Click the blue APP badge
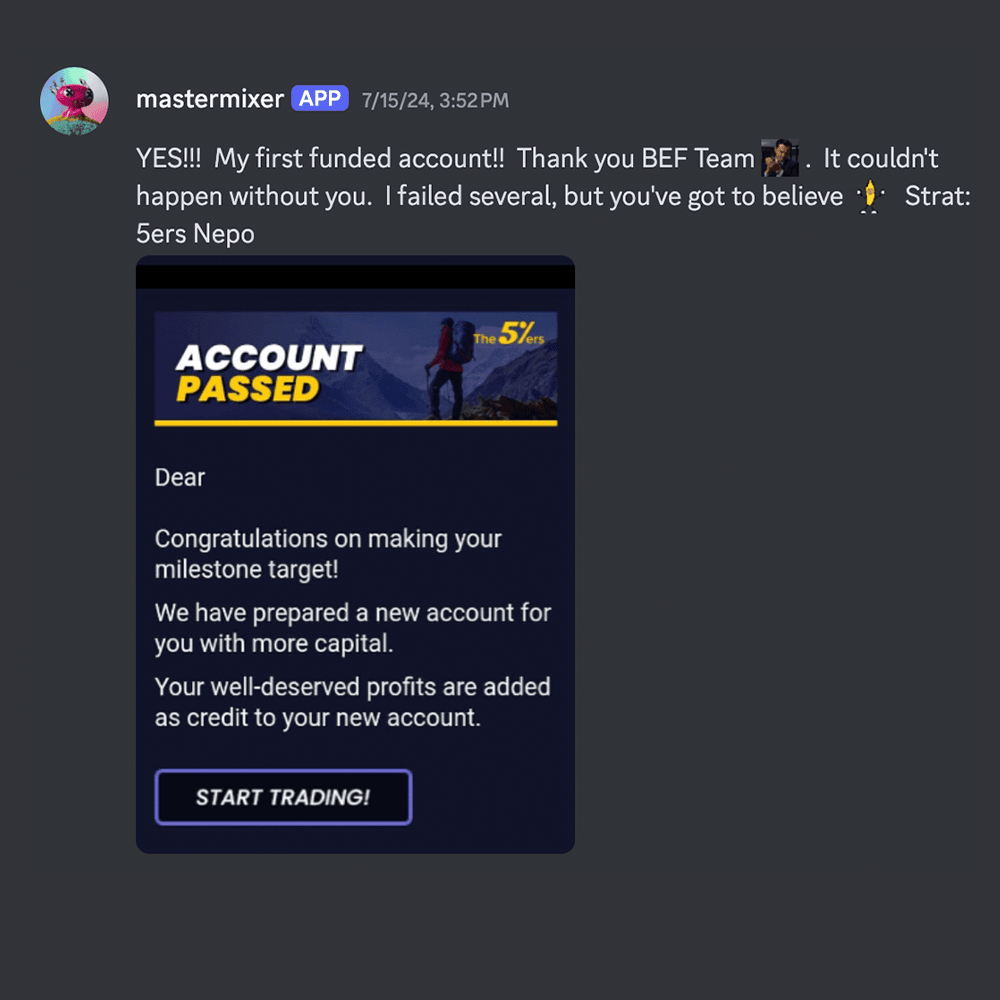 coord(320,98)
